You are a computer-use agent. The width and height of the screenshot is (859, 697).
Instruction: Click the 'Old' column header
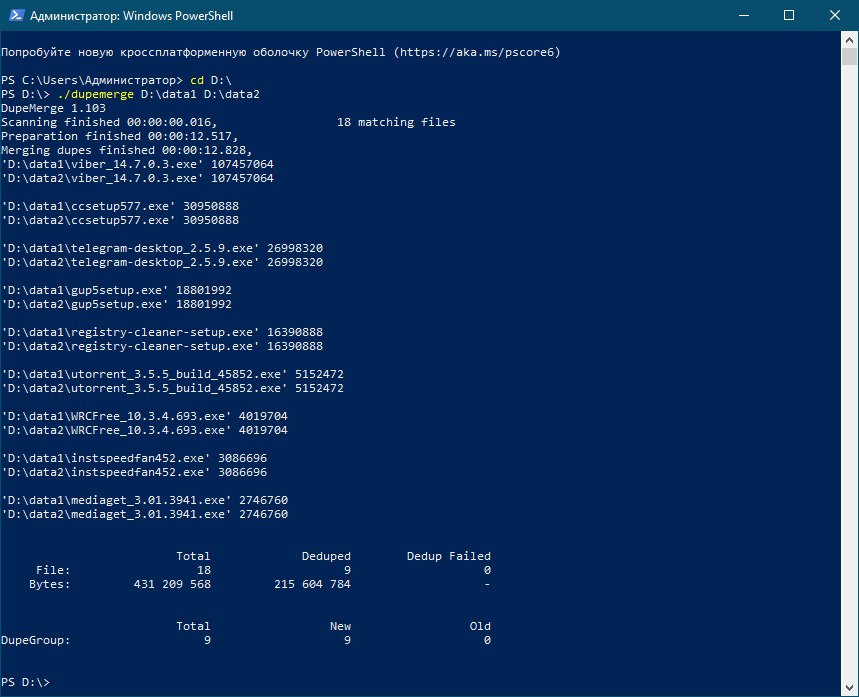pos(480,626)
